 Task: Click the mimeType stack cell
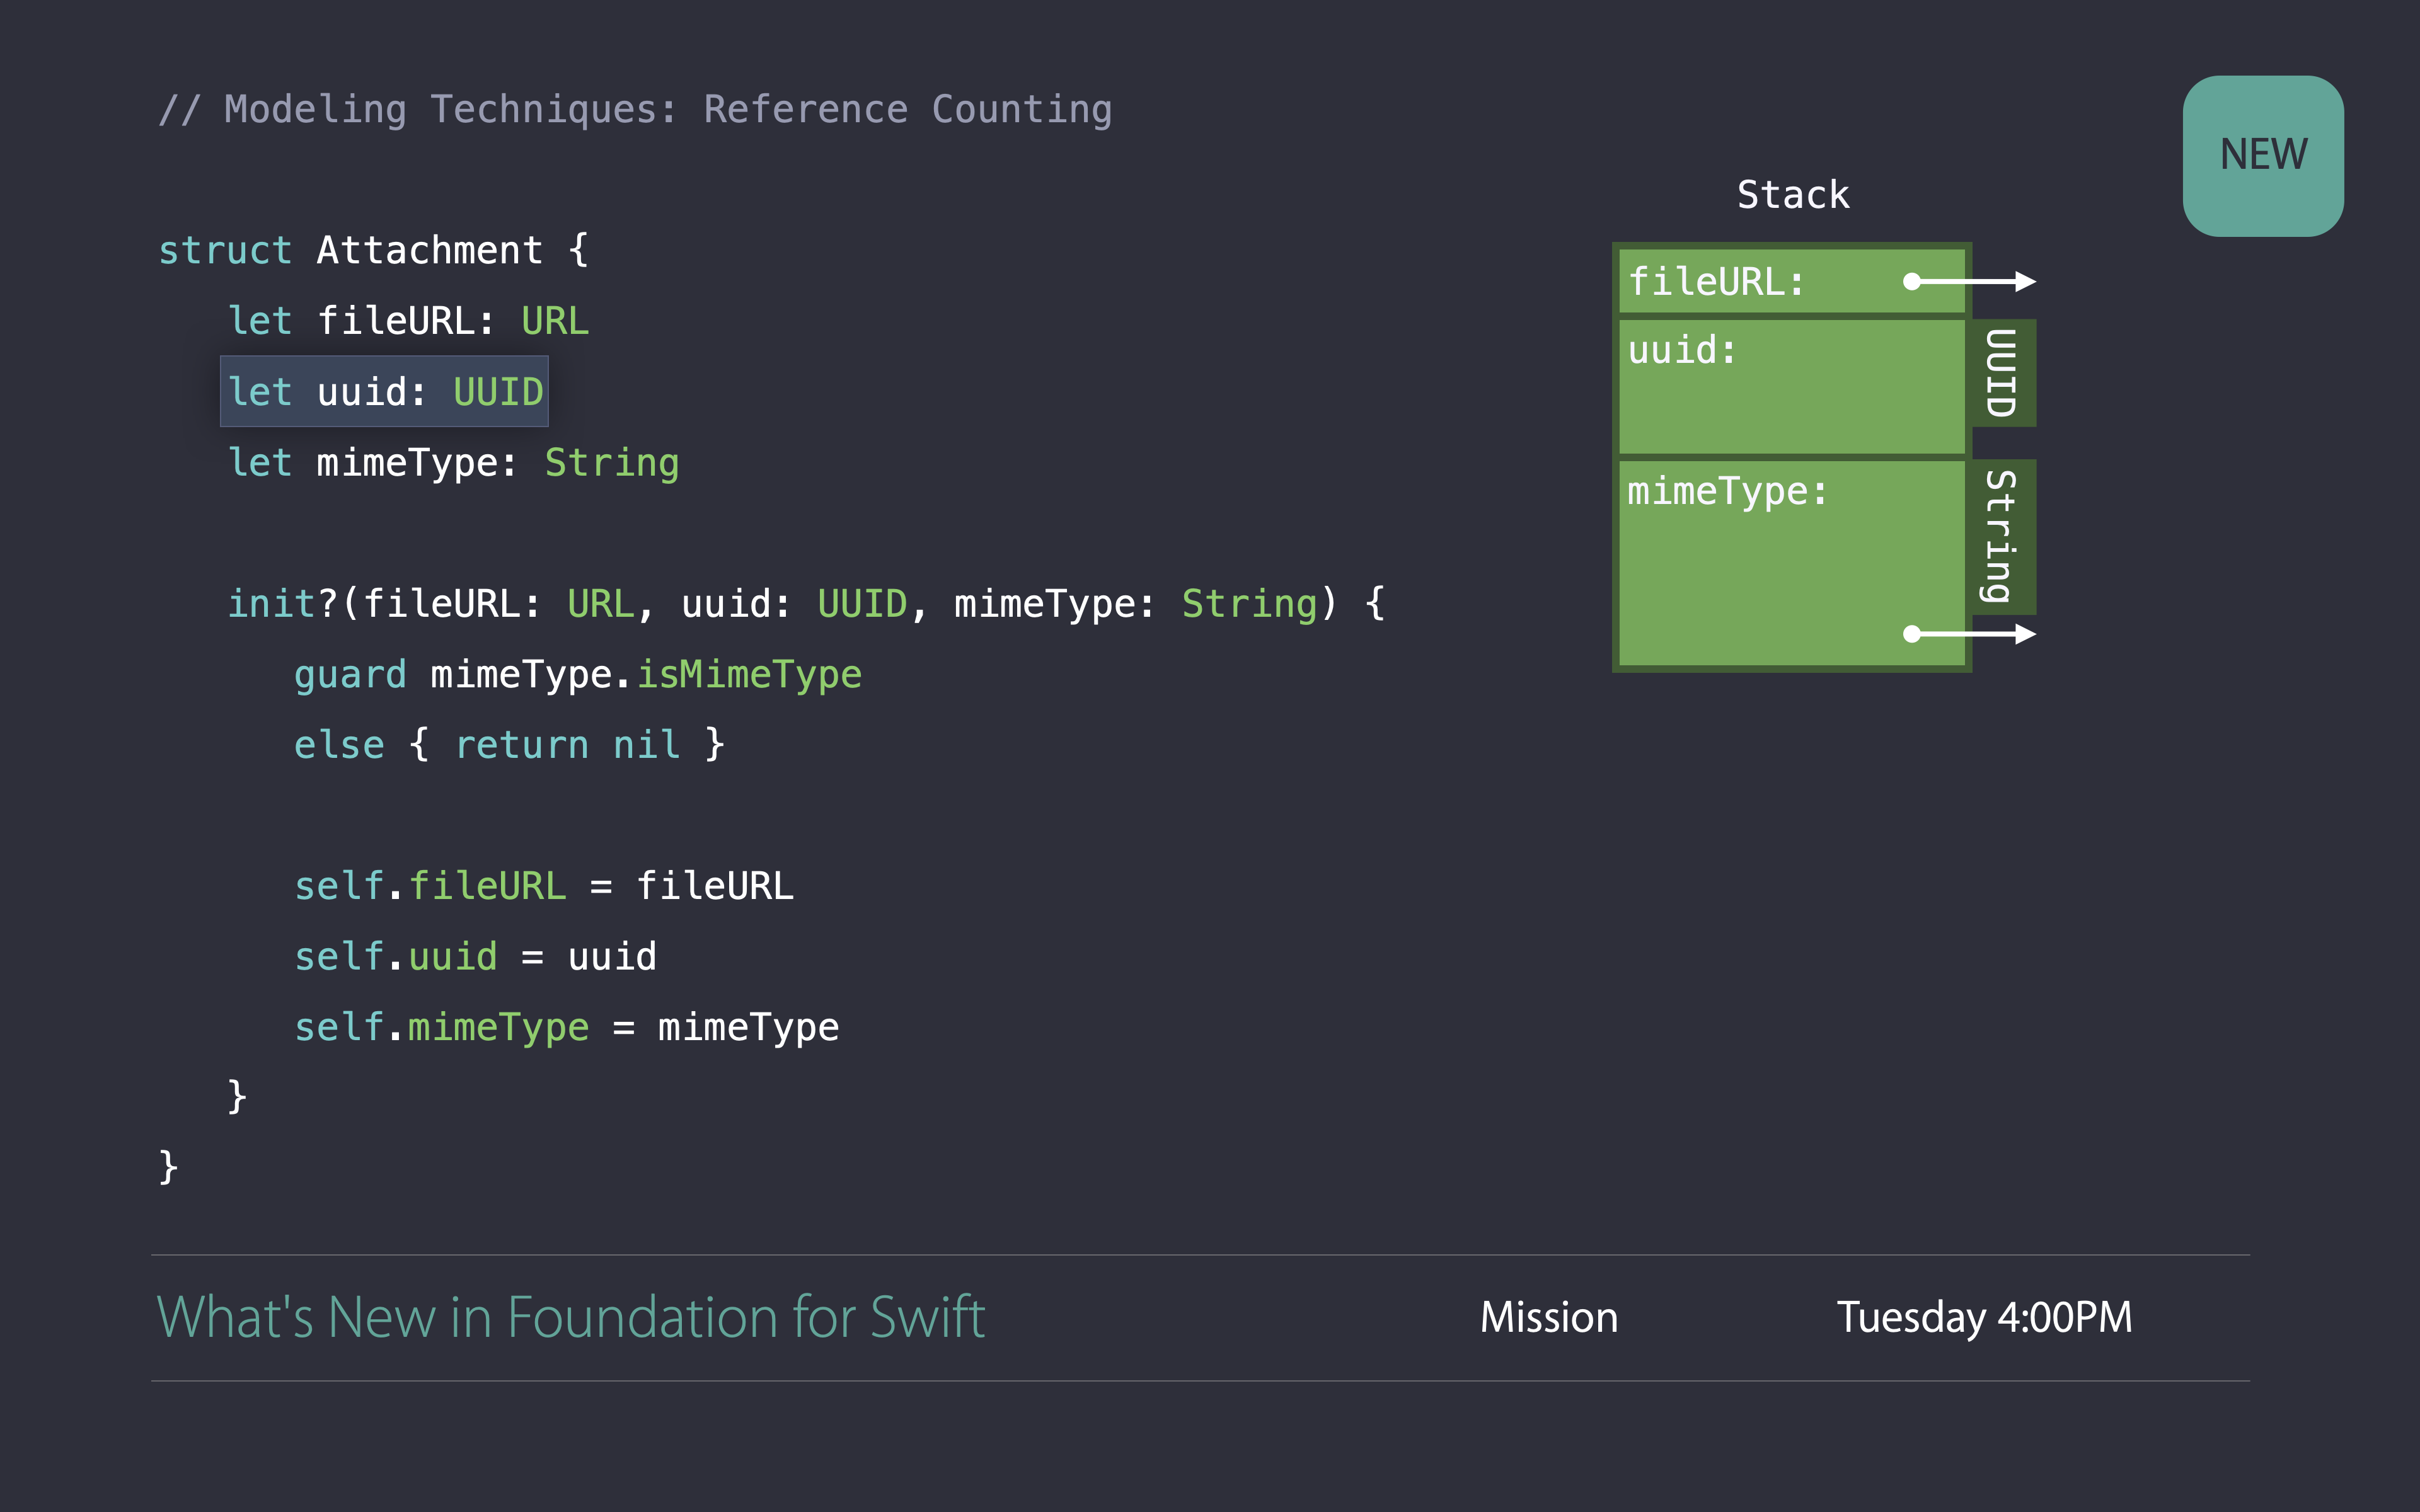[1790, 562]
